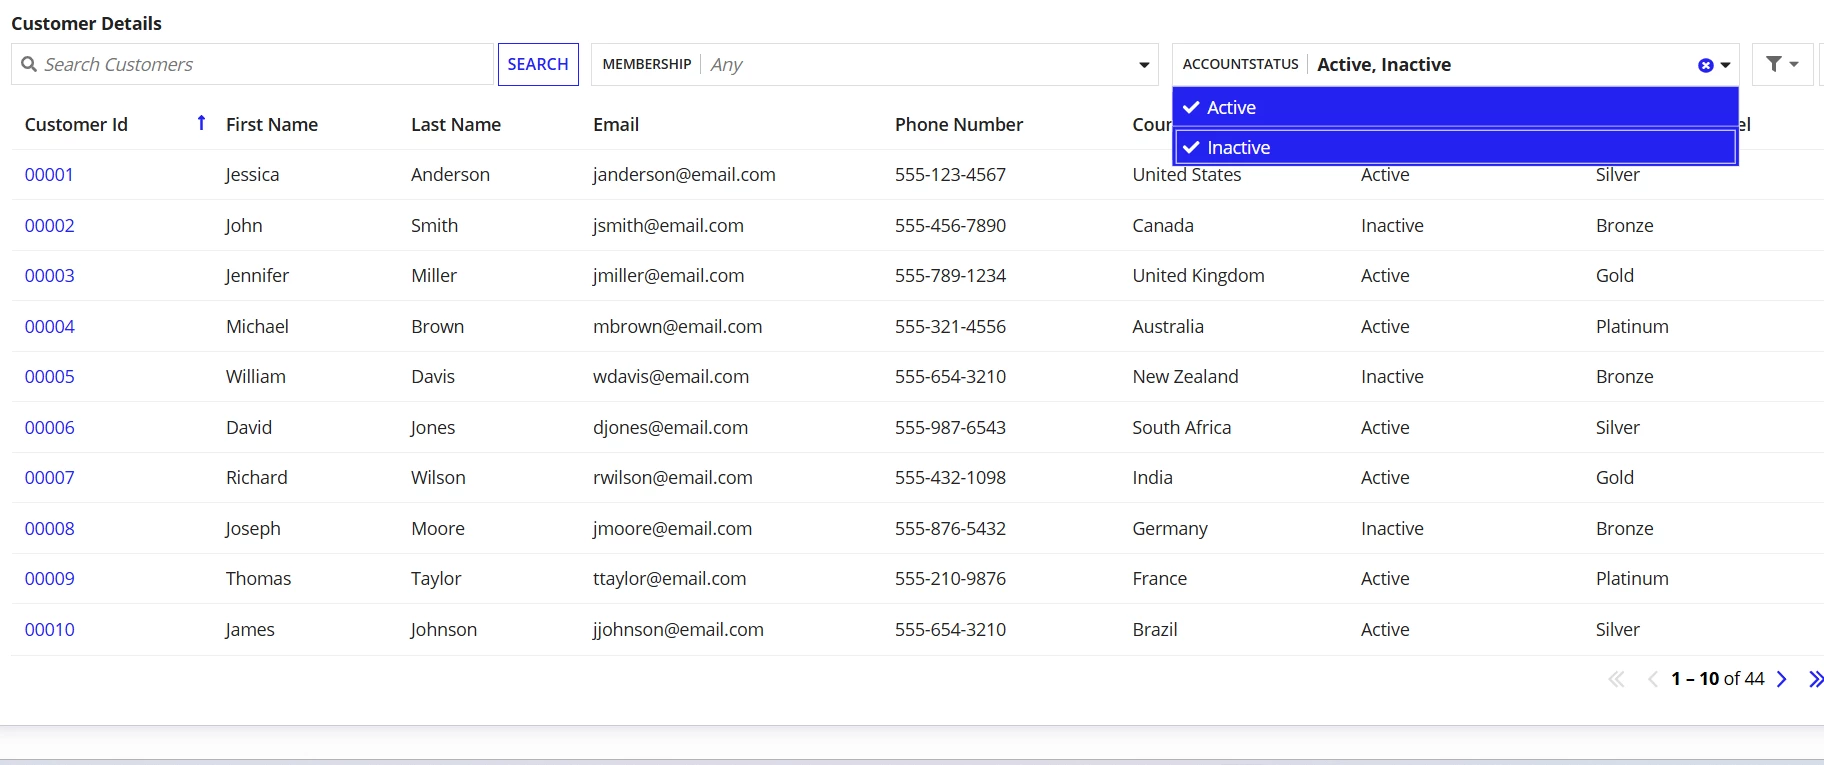Click first name Jennifer cell
The image size is (1824, 765).
(257, 275)
